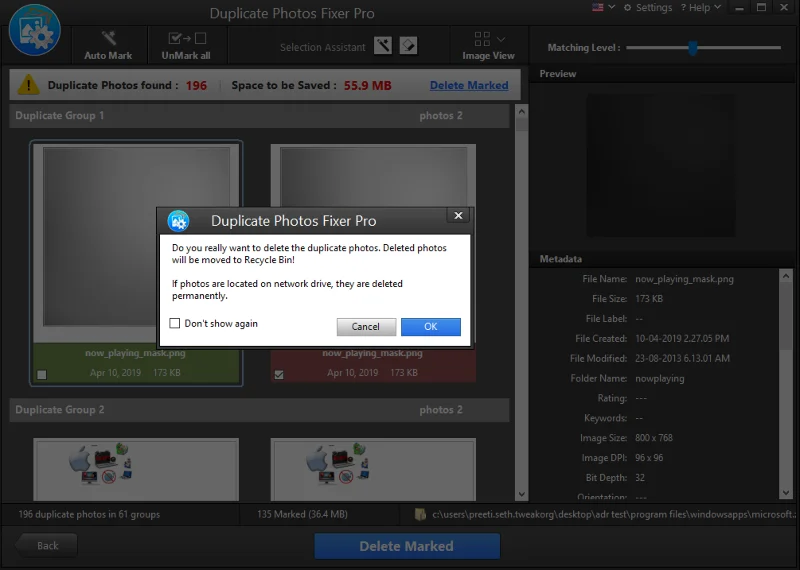Click the Auto Mark label
800x570 pixels.
(108, 56)
